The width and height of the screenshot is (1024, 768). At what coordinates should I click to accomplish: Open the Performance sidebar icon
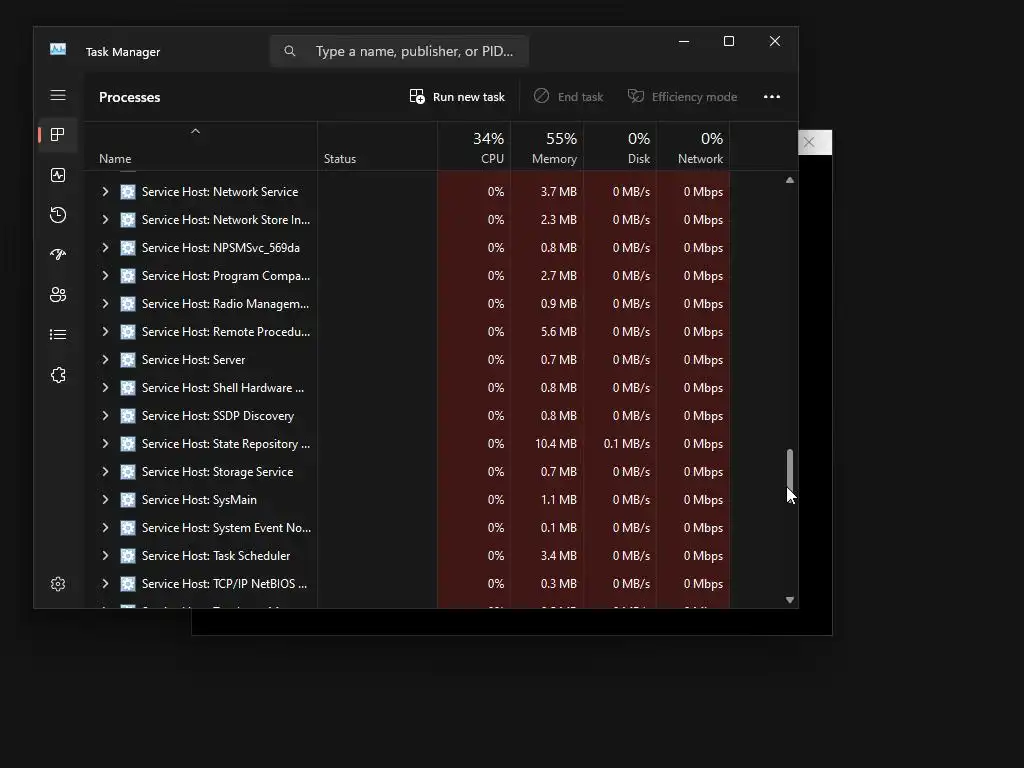58,175
